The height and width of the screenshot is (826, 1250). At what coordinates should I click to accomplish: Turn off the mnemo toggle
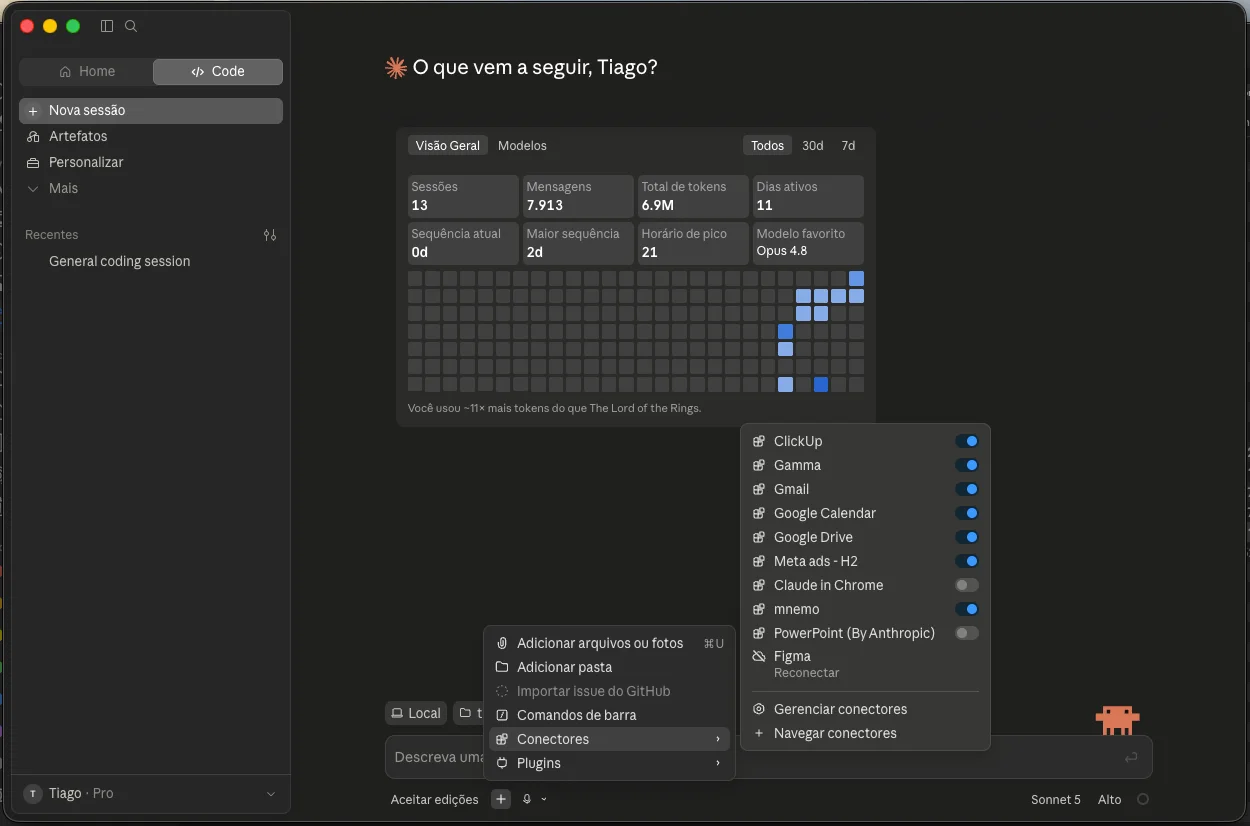click(966, 609)
